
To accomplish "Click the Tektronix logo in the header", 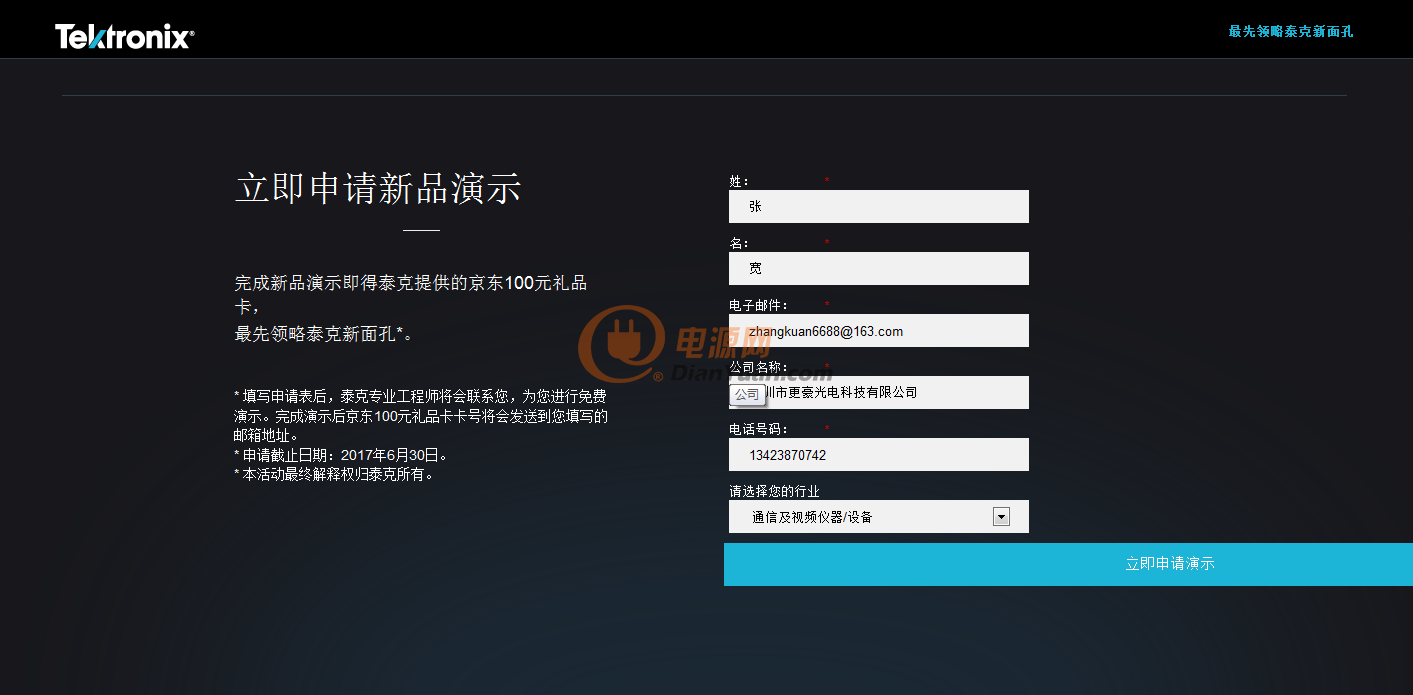I will pos(125,37).
